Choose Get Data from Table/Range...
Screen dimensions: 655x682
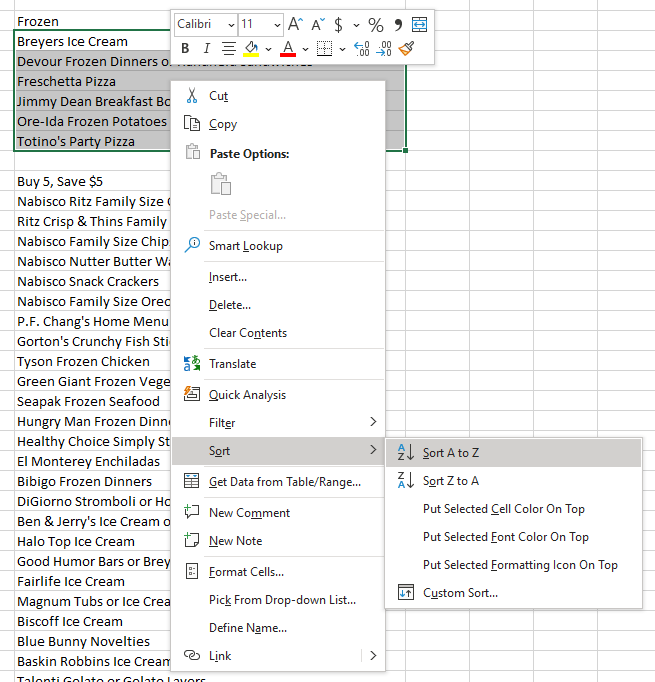click(x=278, y=482)
